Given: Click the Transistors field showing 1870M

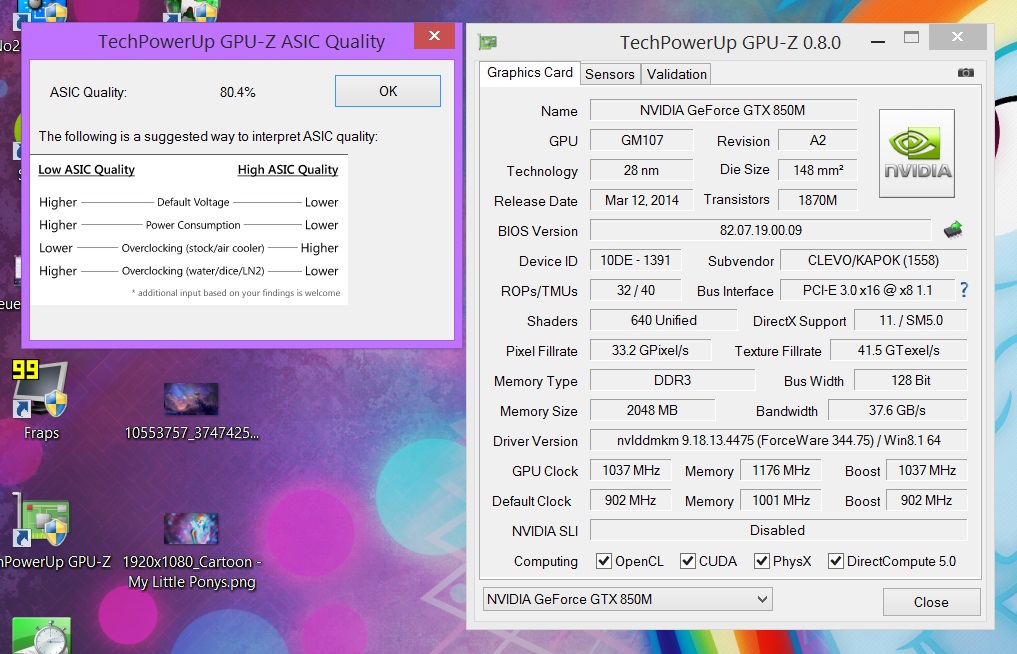Looking at the screenshot, I should point(817,200).
